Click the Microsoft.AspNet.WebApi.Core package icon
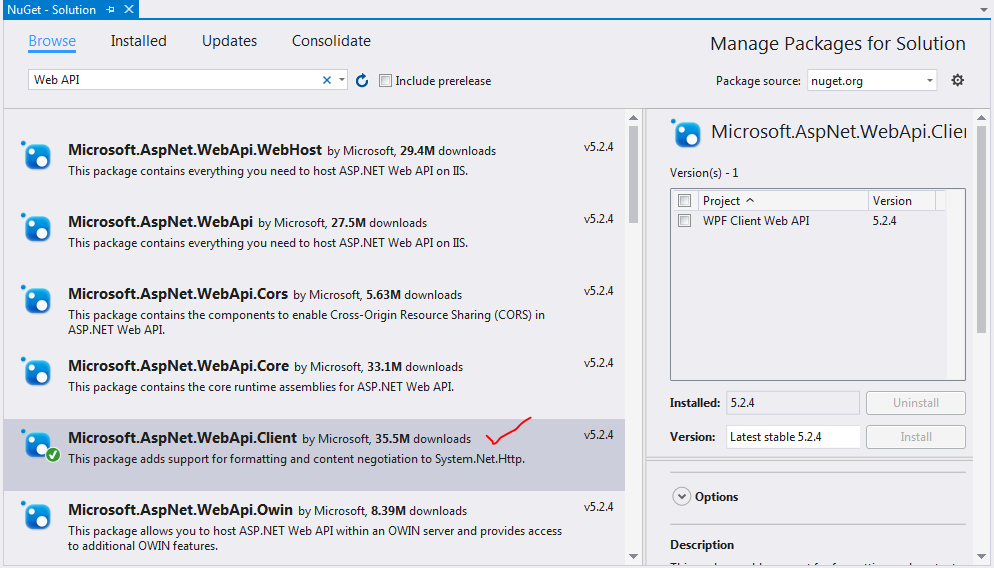This screenshot has width=994, height=568. pos(37,372)
